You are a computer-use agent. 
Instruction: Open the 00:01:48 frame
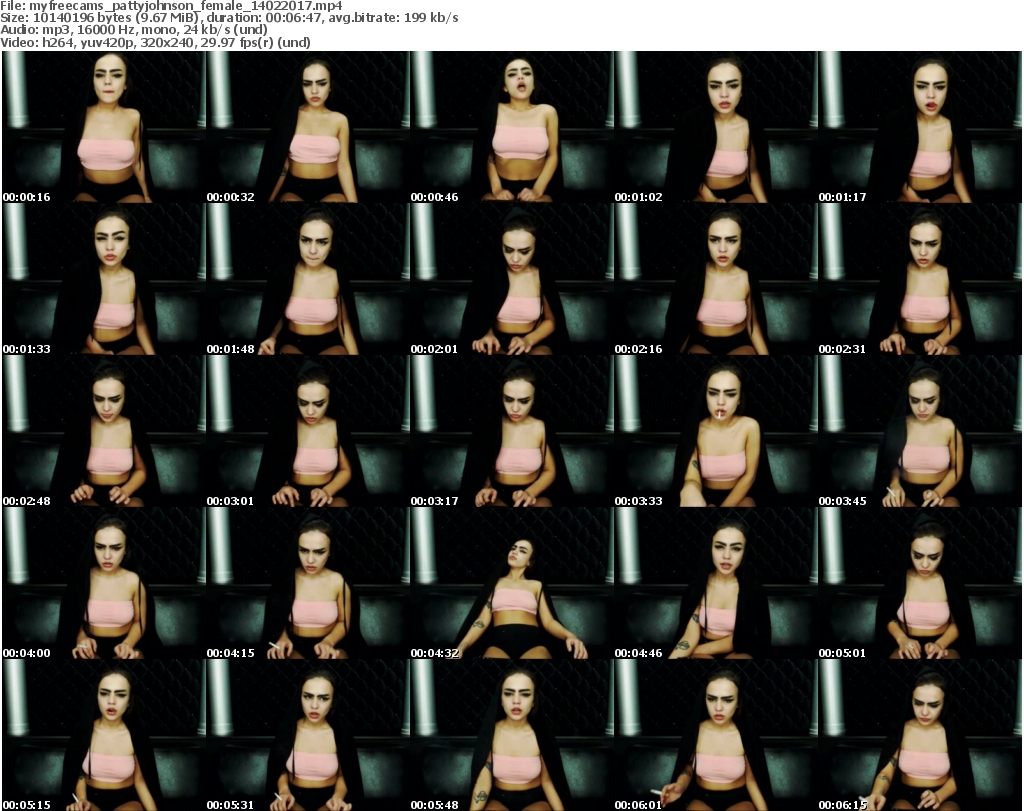click(308, 279)
